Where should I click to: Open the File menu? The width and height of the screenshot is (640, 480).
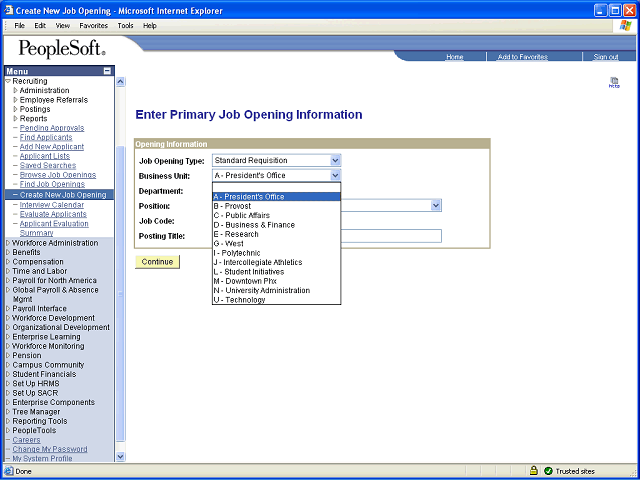tap(20, 26)
